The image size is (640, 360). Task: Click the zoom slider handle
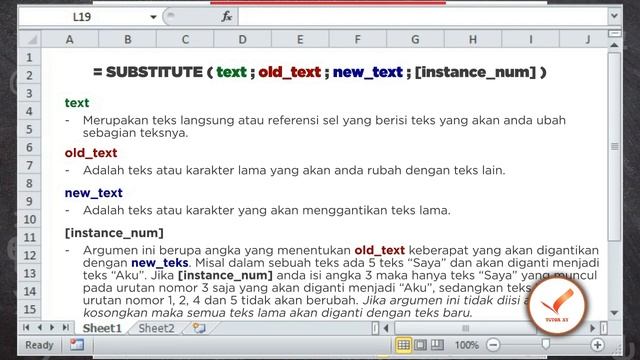[546, 344]
